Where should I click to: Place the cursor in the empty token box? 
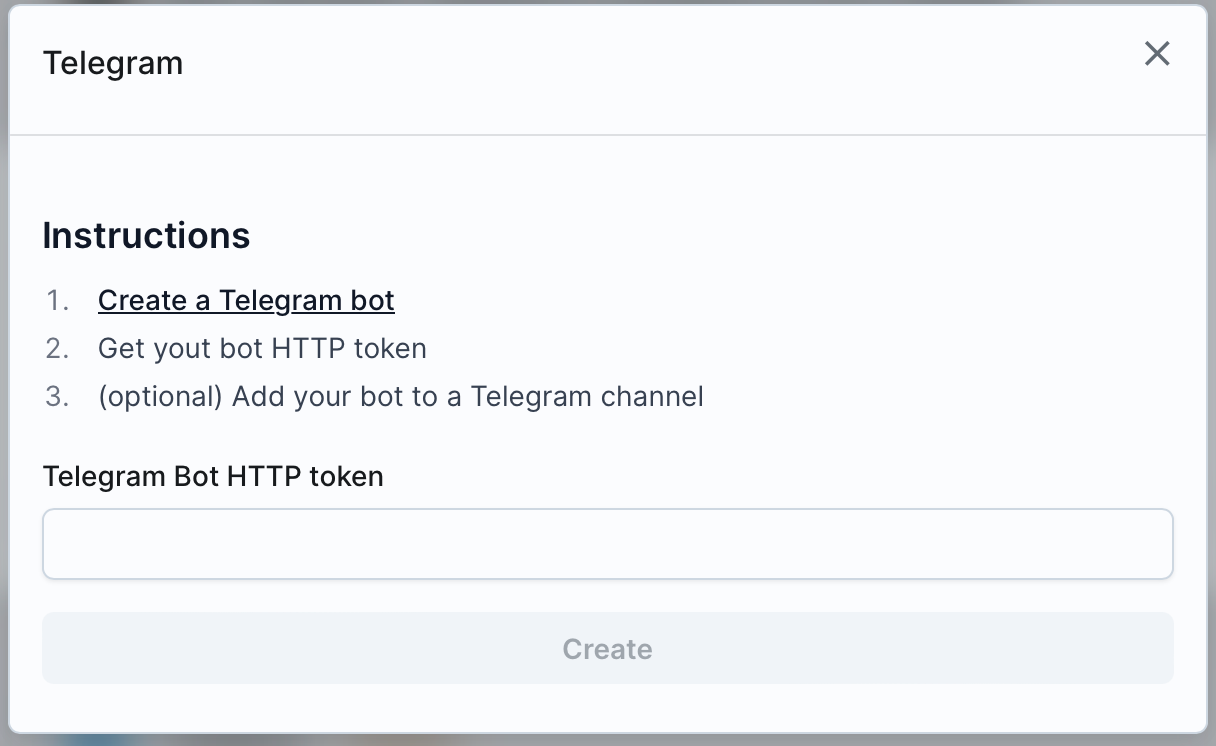tap(607, 544)
